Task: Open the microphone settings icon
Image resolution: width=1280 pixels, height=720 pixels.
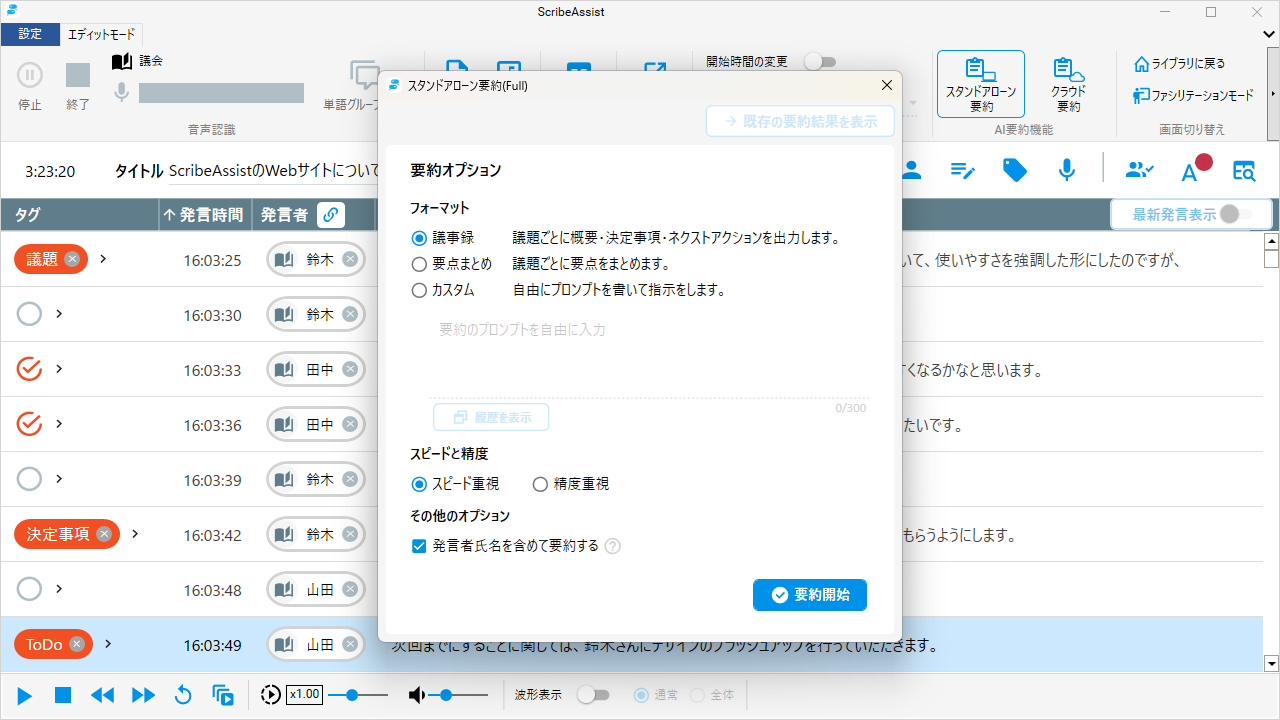Action: [1066, 170]
